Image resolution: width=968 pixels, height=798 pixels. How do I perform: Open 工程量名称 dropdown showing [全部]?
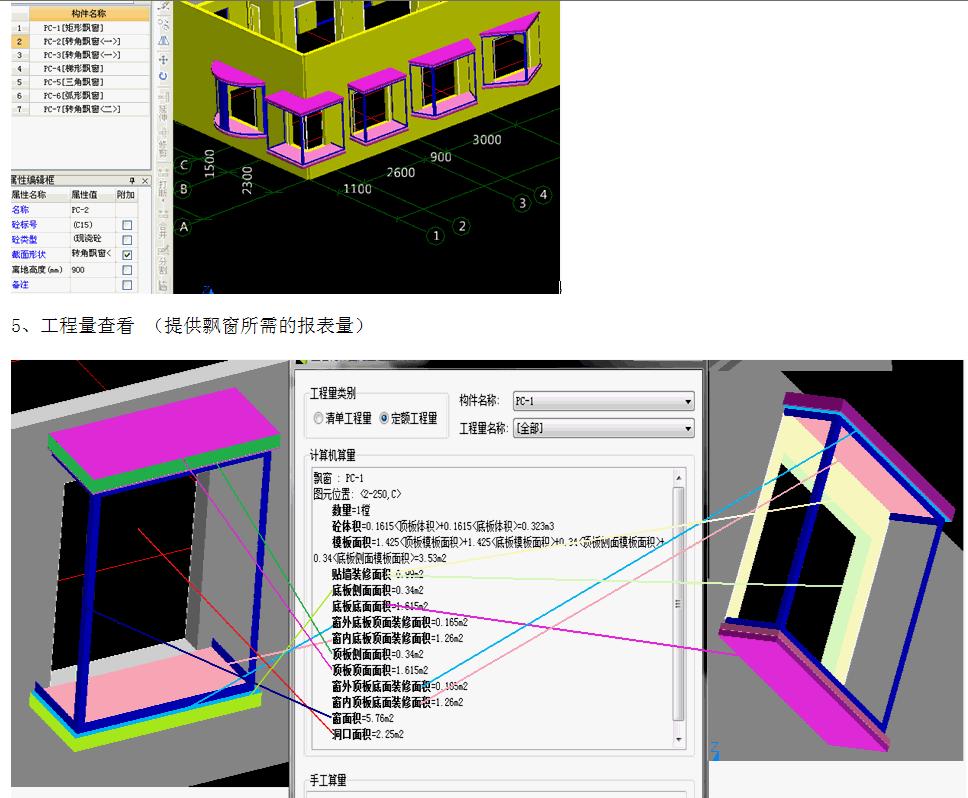pyautogui.click(x=604, y=428)
